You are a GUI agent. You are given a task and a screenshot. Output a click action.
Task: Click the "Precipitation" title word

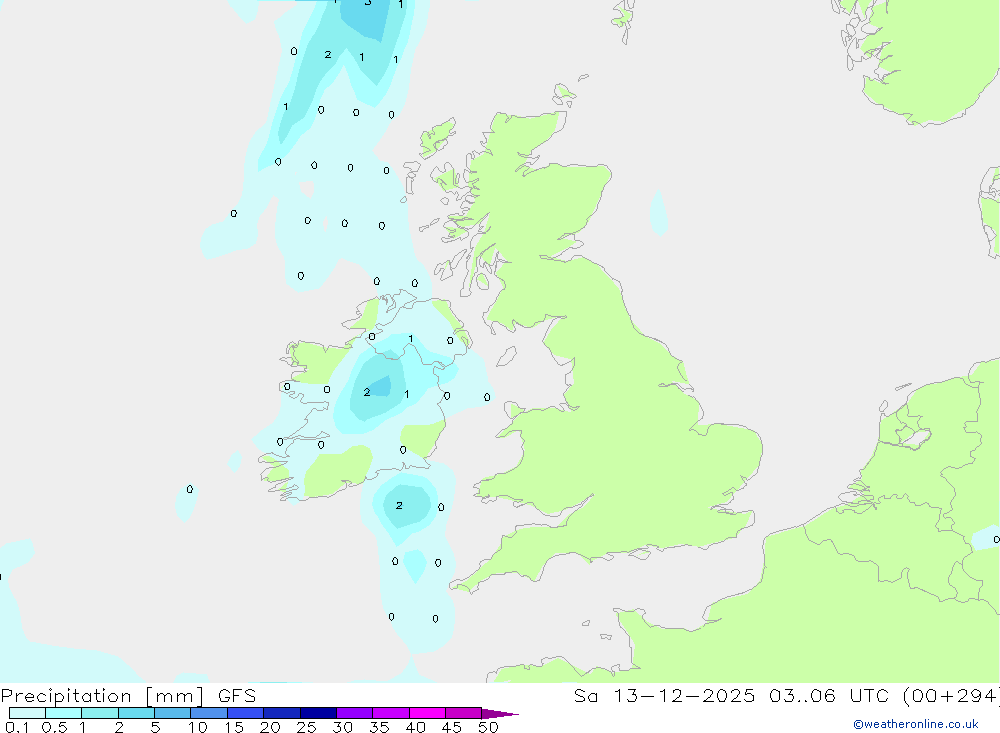coord(66,696)
